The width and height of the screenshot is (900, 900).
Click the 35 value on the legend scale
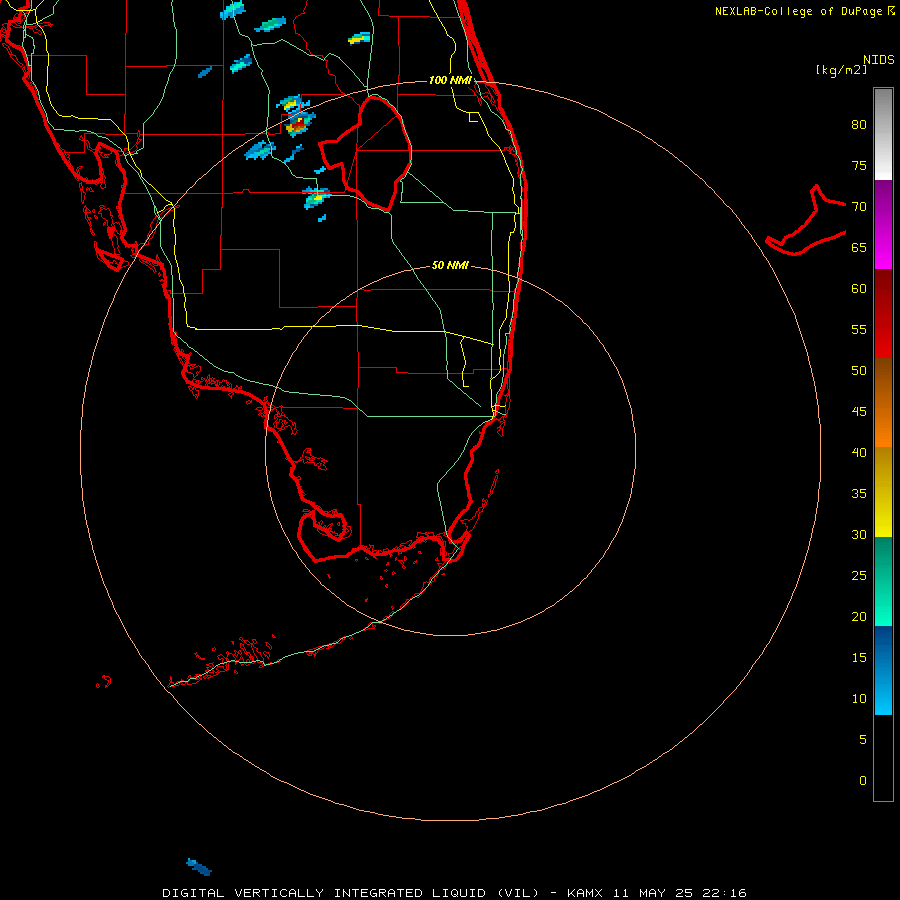point(859,494)
